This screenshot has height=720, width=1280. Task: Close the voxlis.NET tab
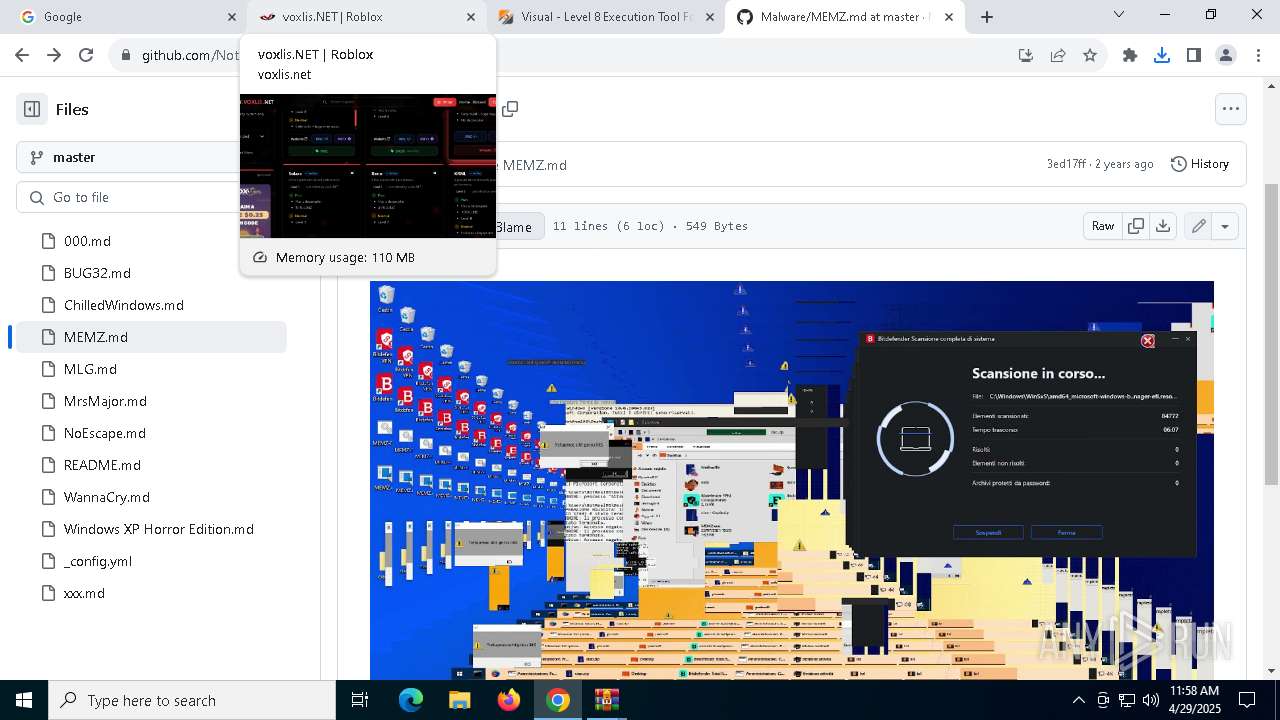471,17
